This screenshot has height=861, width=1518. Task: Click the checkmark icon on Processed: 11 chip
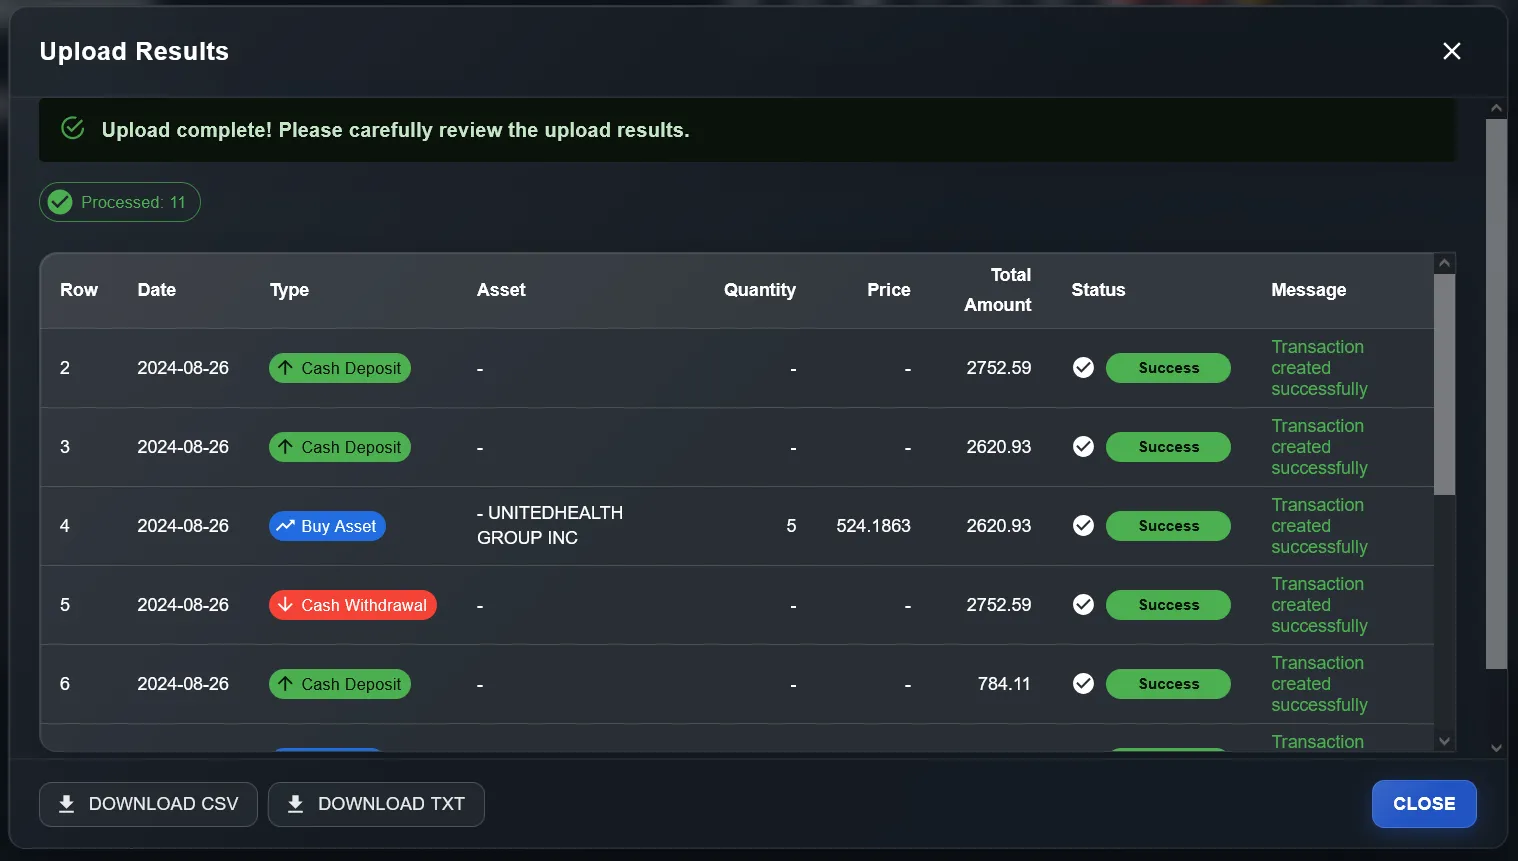tap(59, 201)
